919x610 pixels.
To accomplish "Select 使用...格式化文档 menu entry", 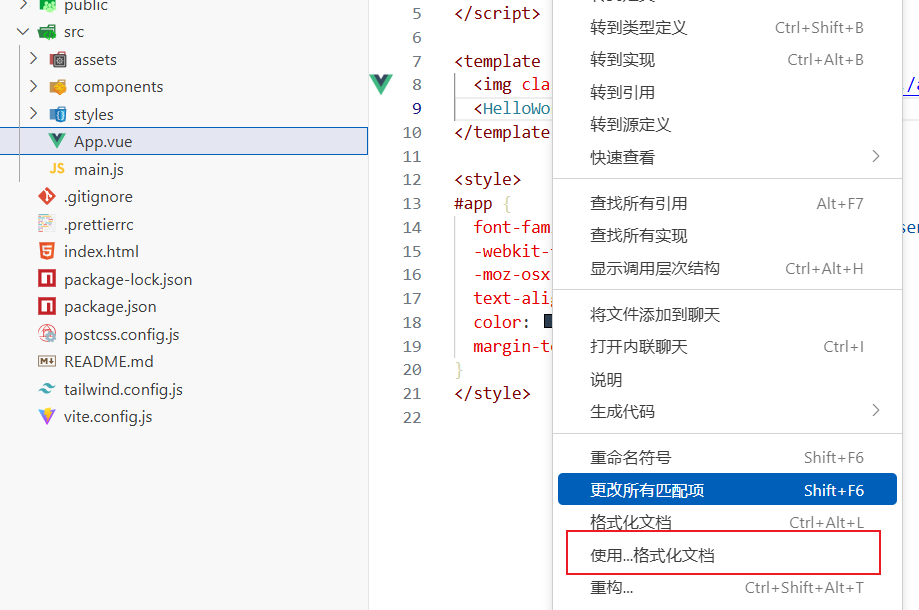I will pos(727,555).
